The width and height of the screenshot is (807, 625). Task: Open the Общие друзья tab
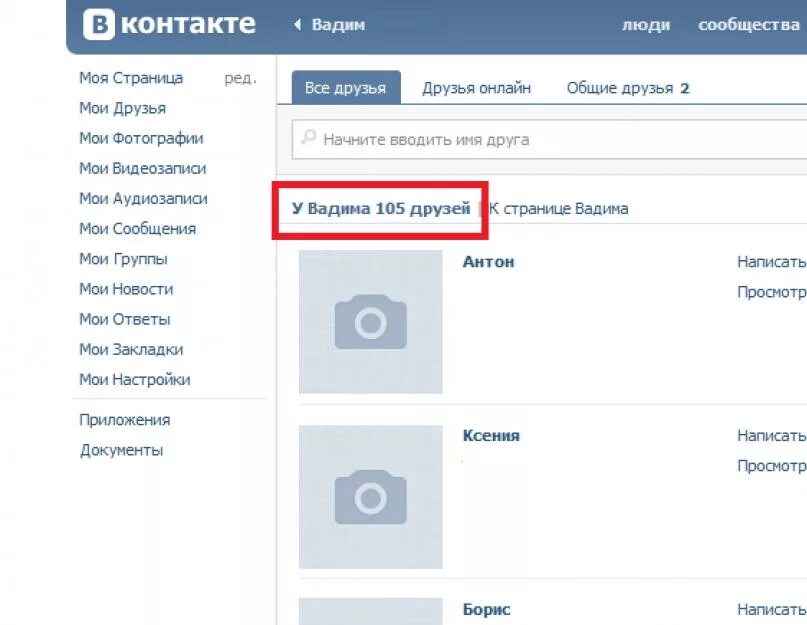tap(628, 88)
